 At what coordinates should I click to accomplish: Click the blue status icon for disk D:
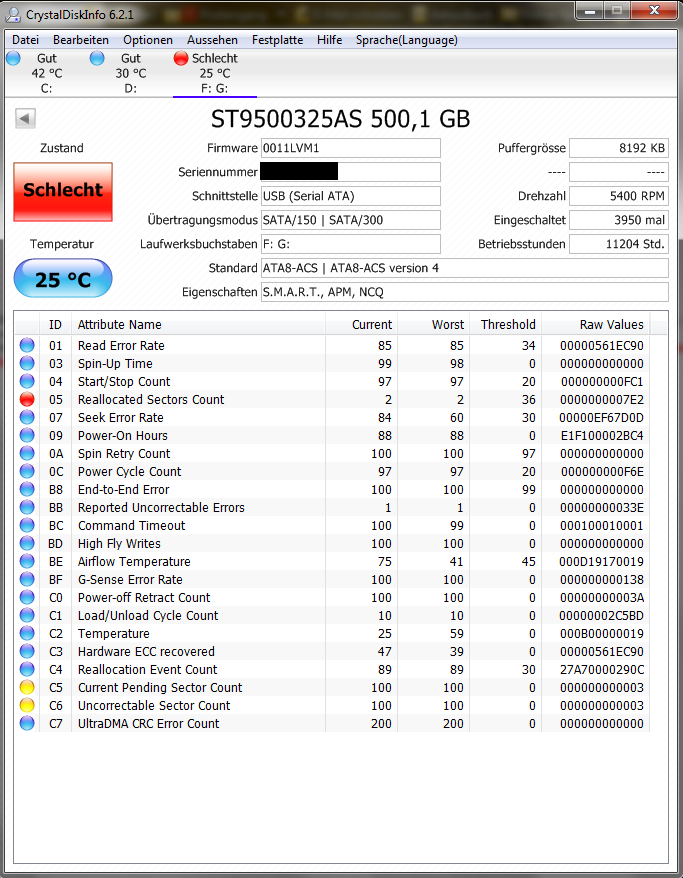pos(97,58)
